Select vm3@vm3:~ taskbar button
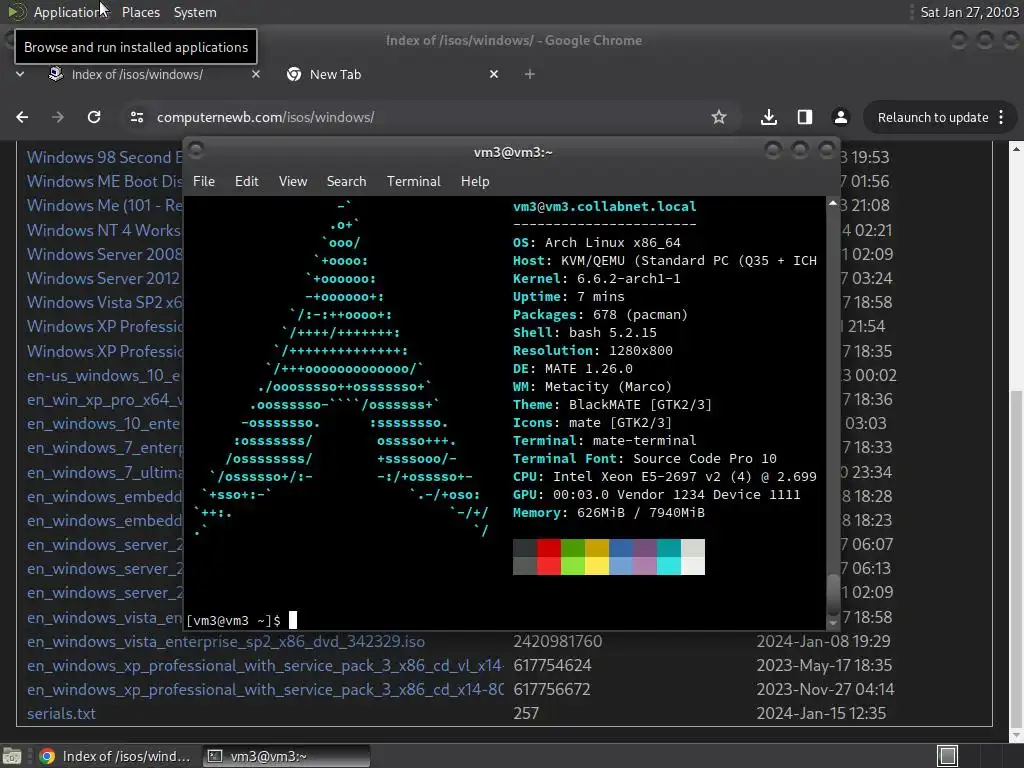Viewport: 1024px width, 768px height. coord(287,756)
